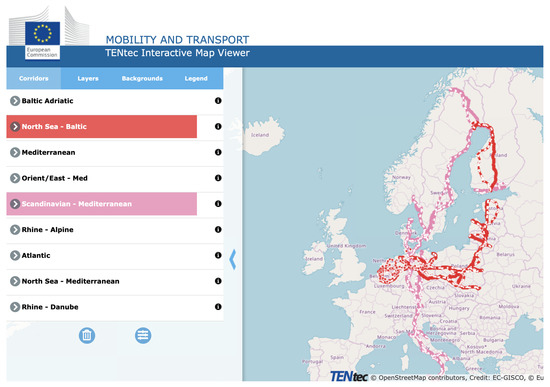
Task: Expand the Mediterranean chevron
Action: coord(15,152)
